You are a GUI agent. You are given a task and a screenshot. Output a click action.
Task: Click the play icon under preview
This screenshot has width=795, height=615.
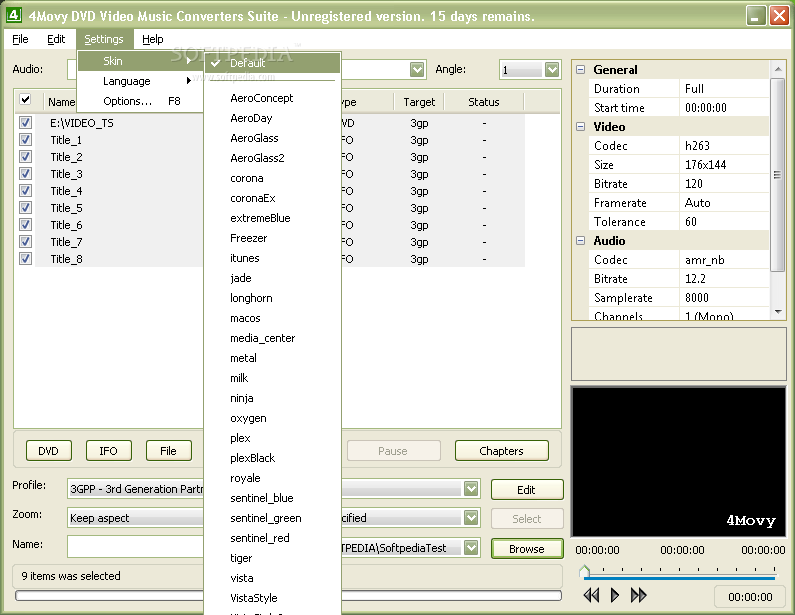click(x=615, y=595)
